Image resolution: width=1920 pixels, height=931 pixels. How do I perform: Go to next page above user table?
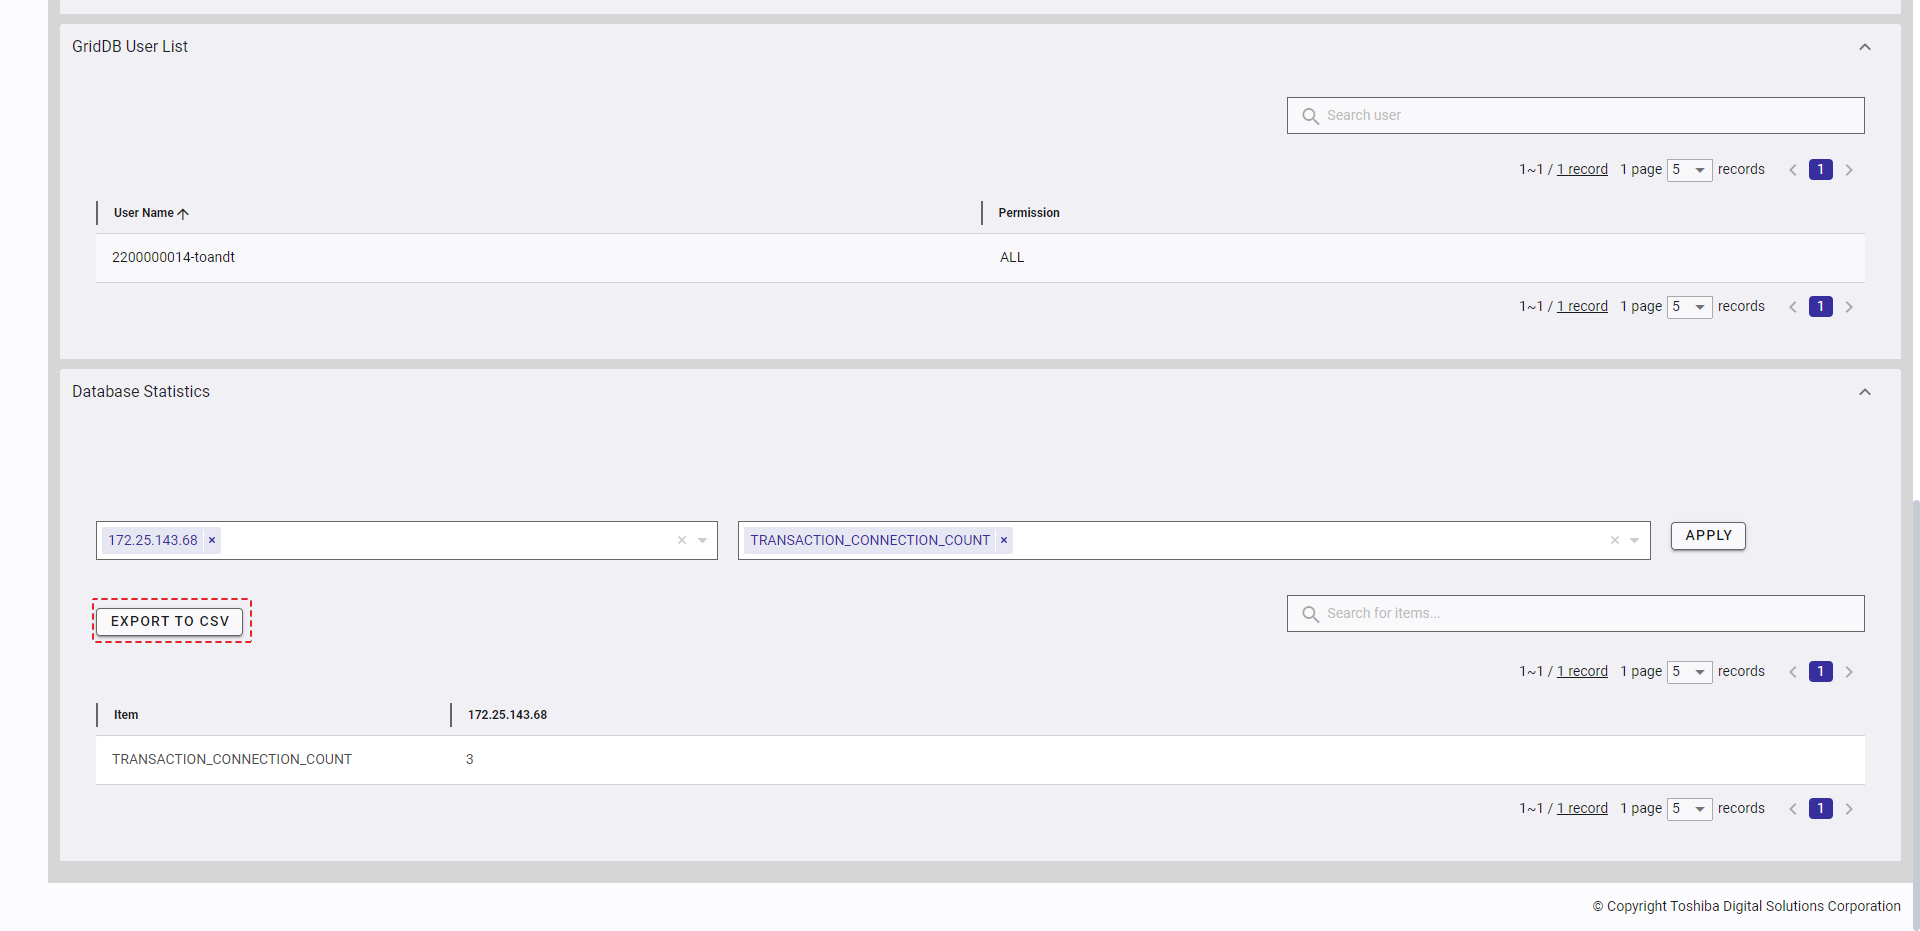(x=1849, y=170)
